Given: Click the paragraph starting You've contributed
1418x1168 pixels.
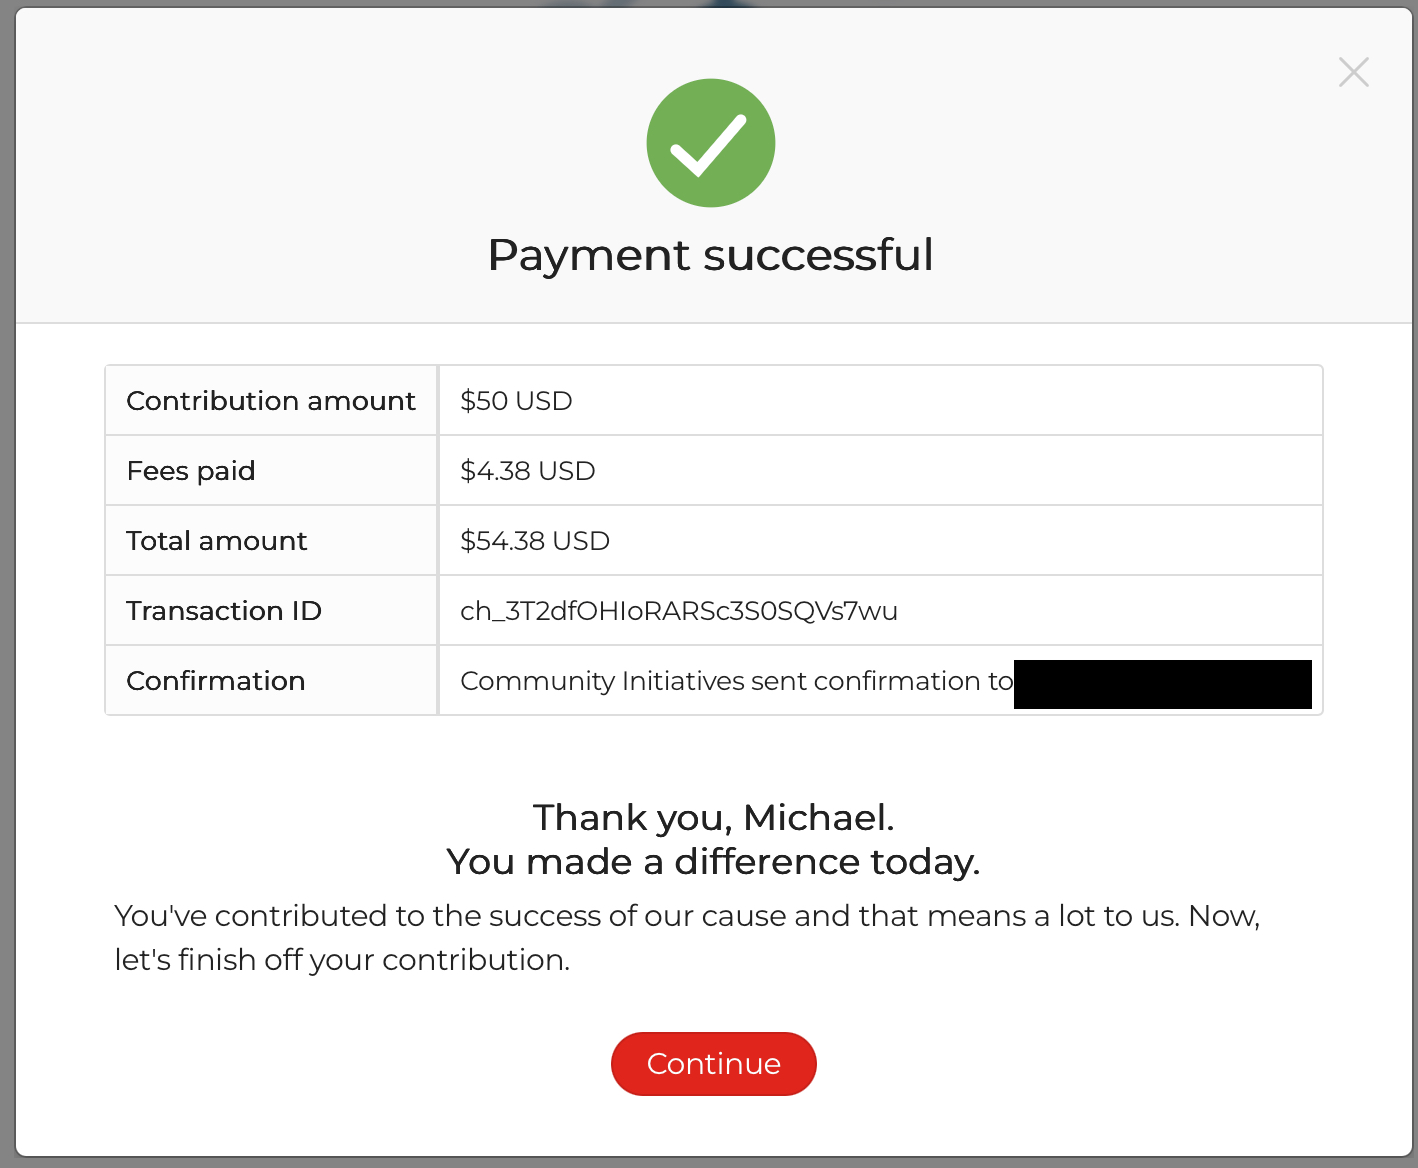Looking at the screenshot, I should tap(686, 916).
